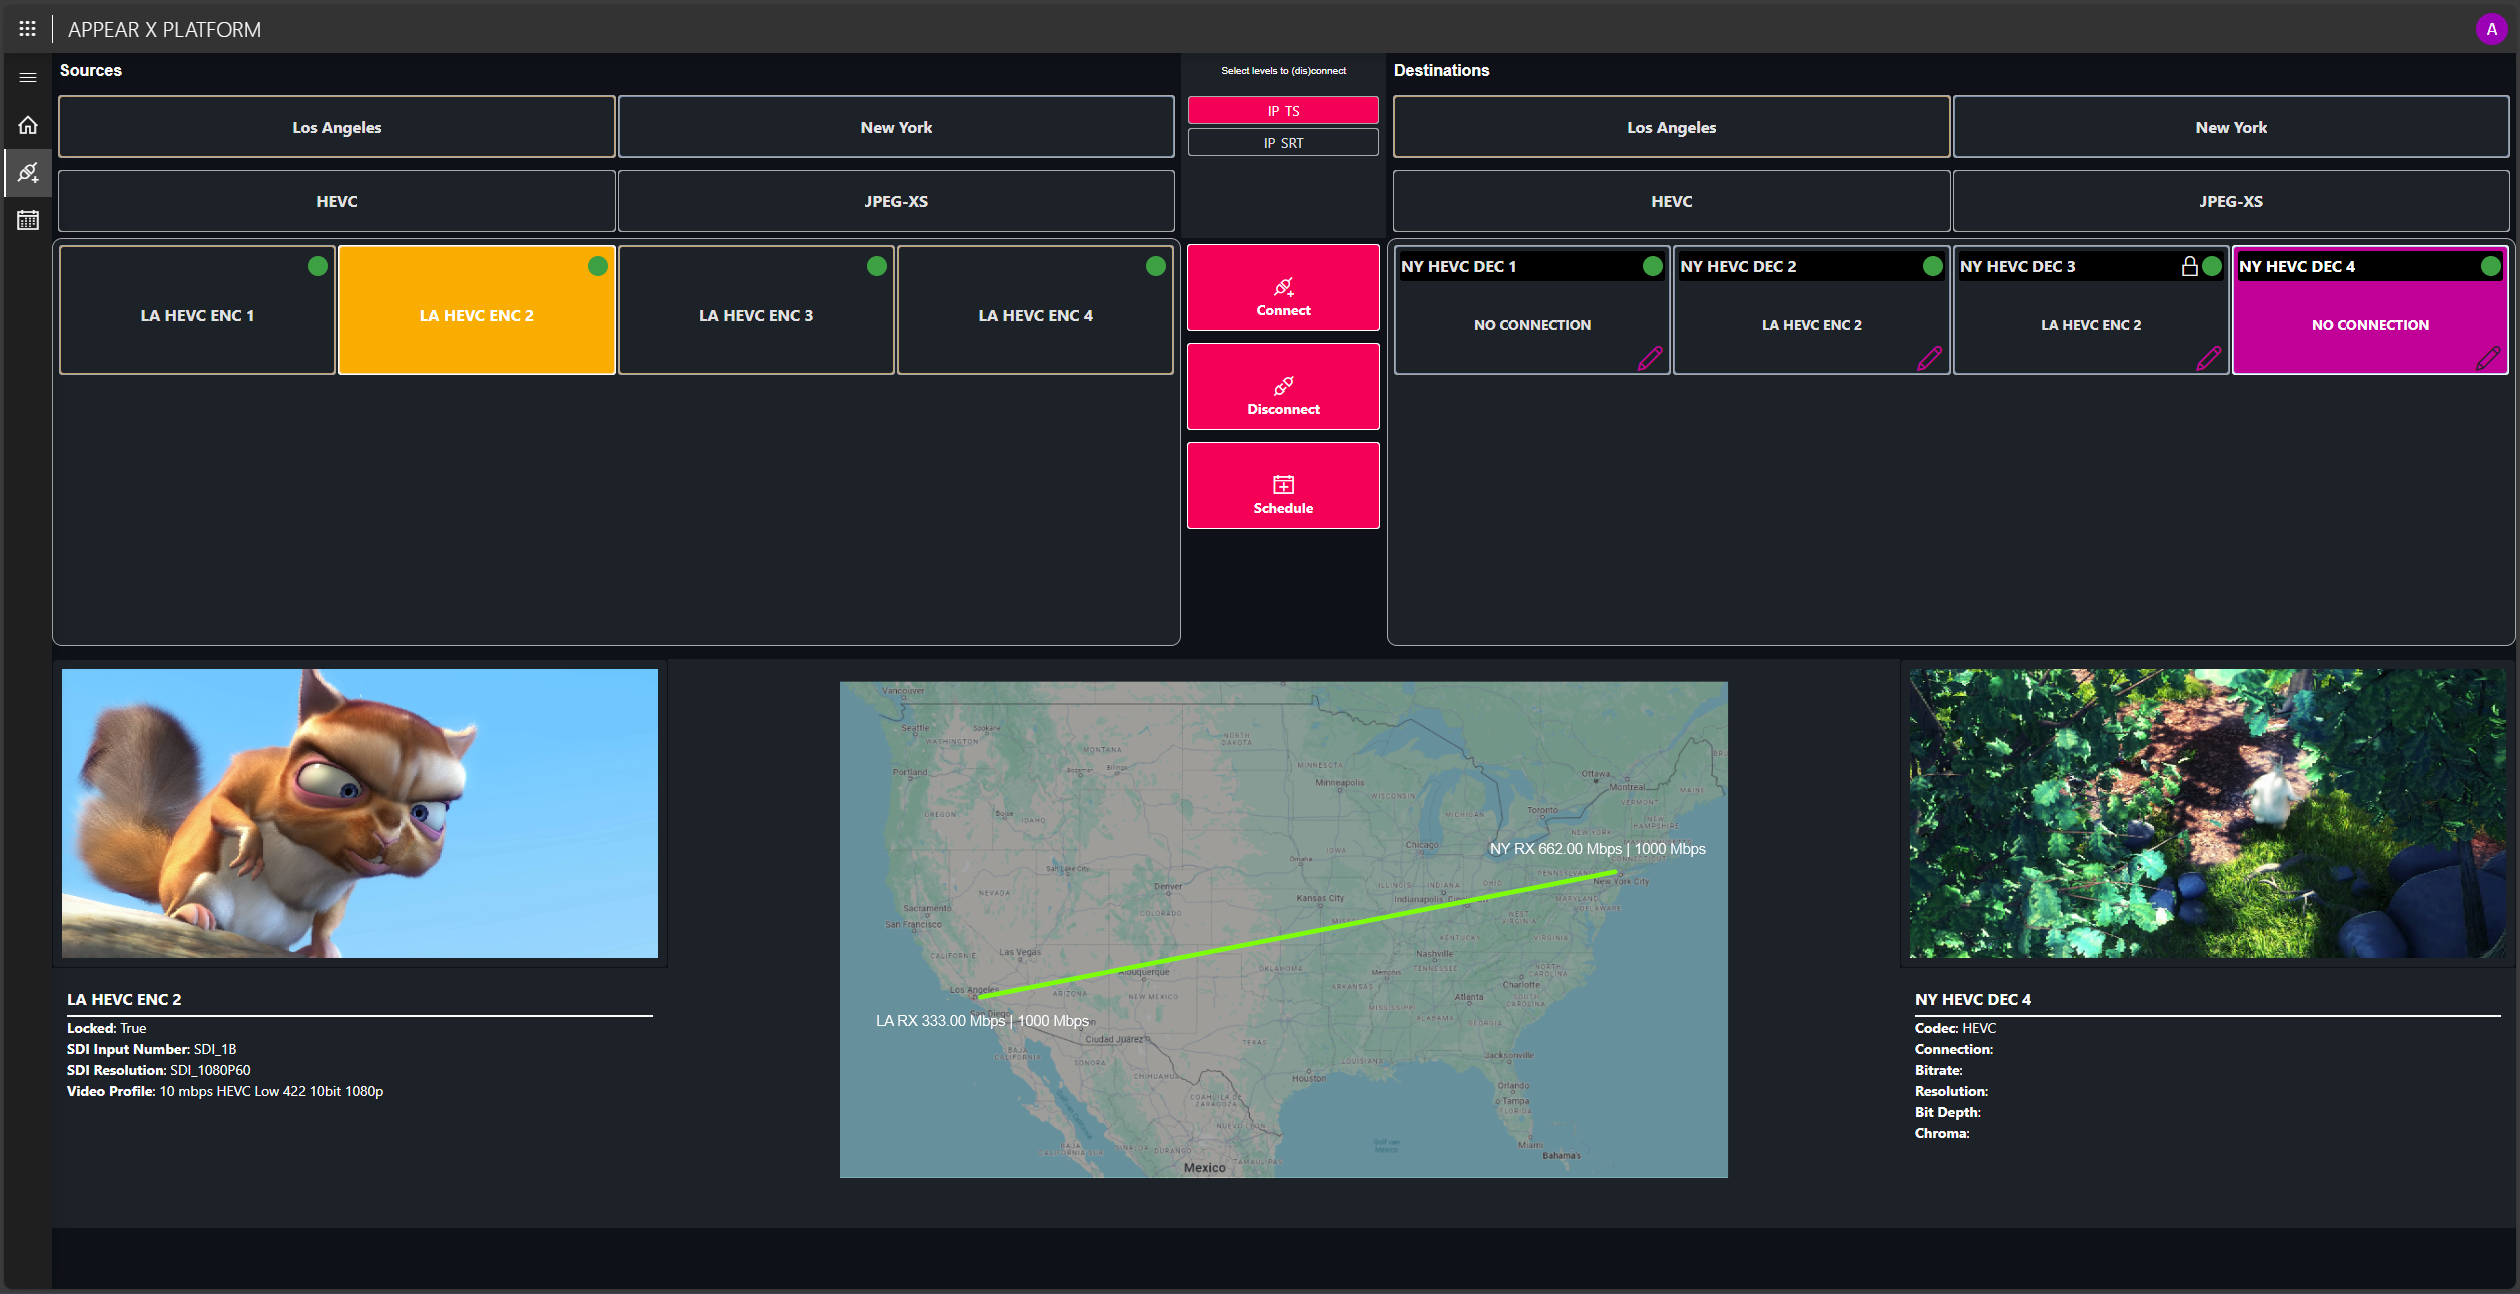Filter sources by Los Angeles
Screen dimensions: 2520x1294
pos(337,127)
